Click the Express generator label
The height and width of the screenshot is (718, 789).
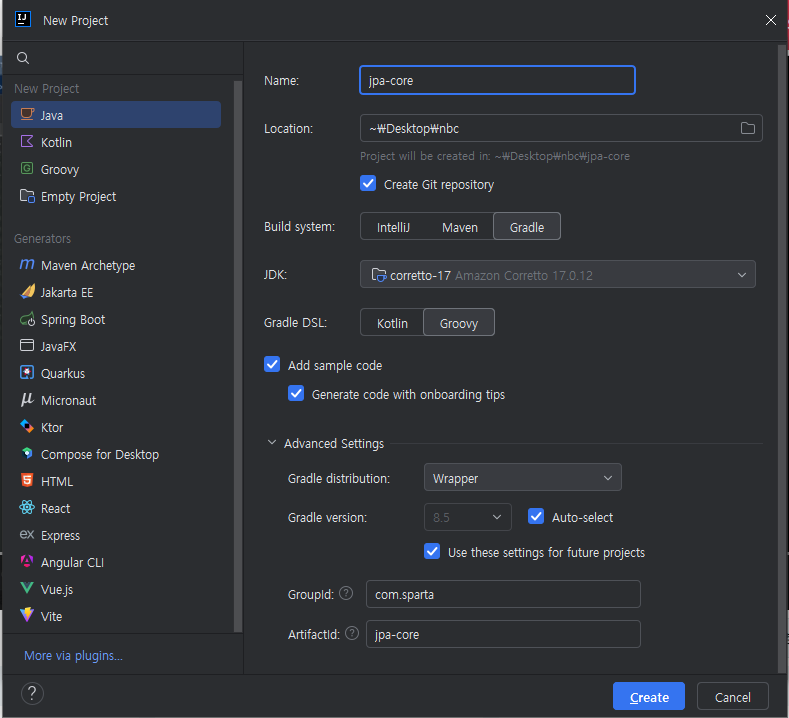pos(60,535)
